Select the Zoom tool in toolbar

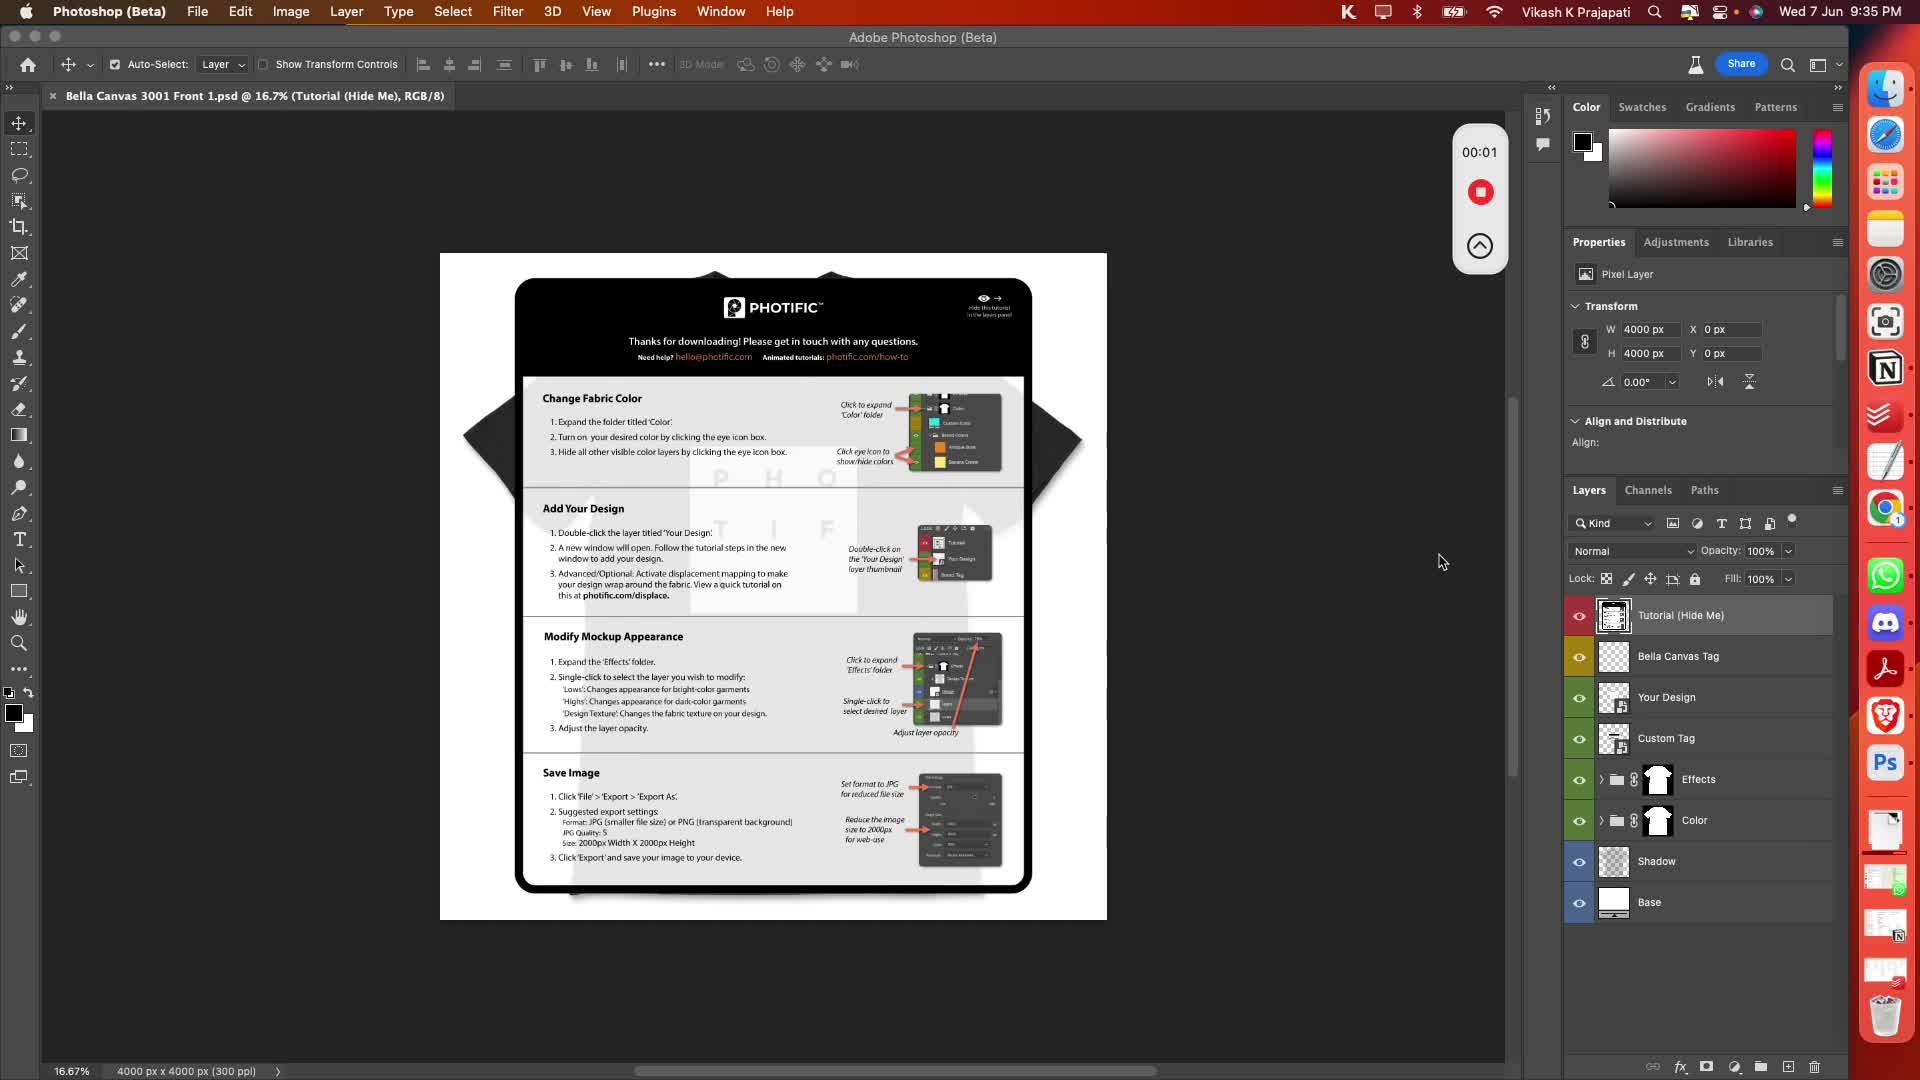point(19,643)
